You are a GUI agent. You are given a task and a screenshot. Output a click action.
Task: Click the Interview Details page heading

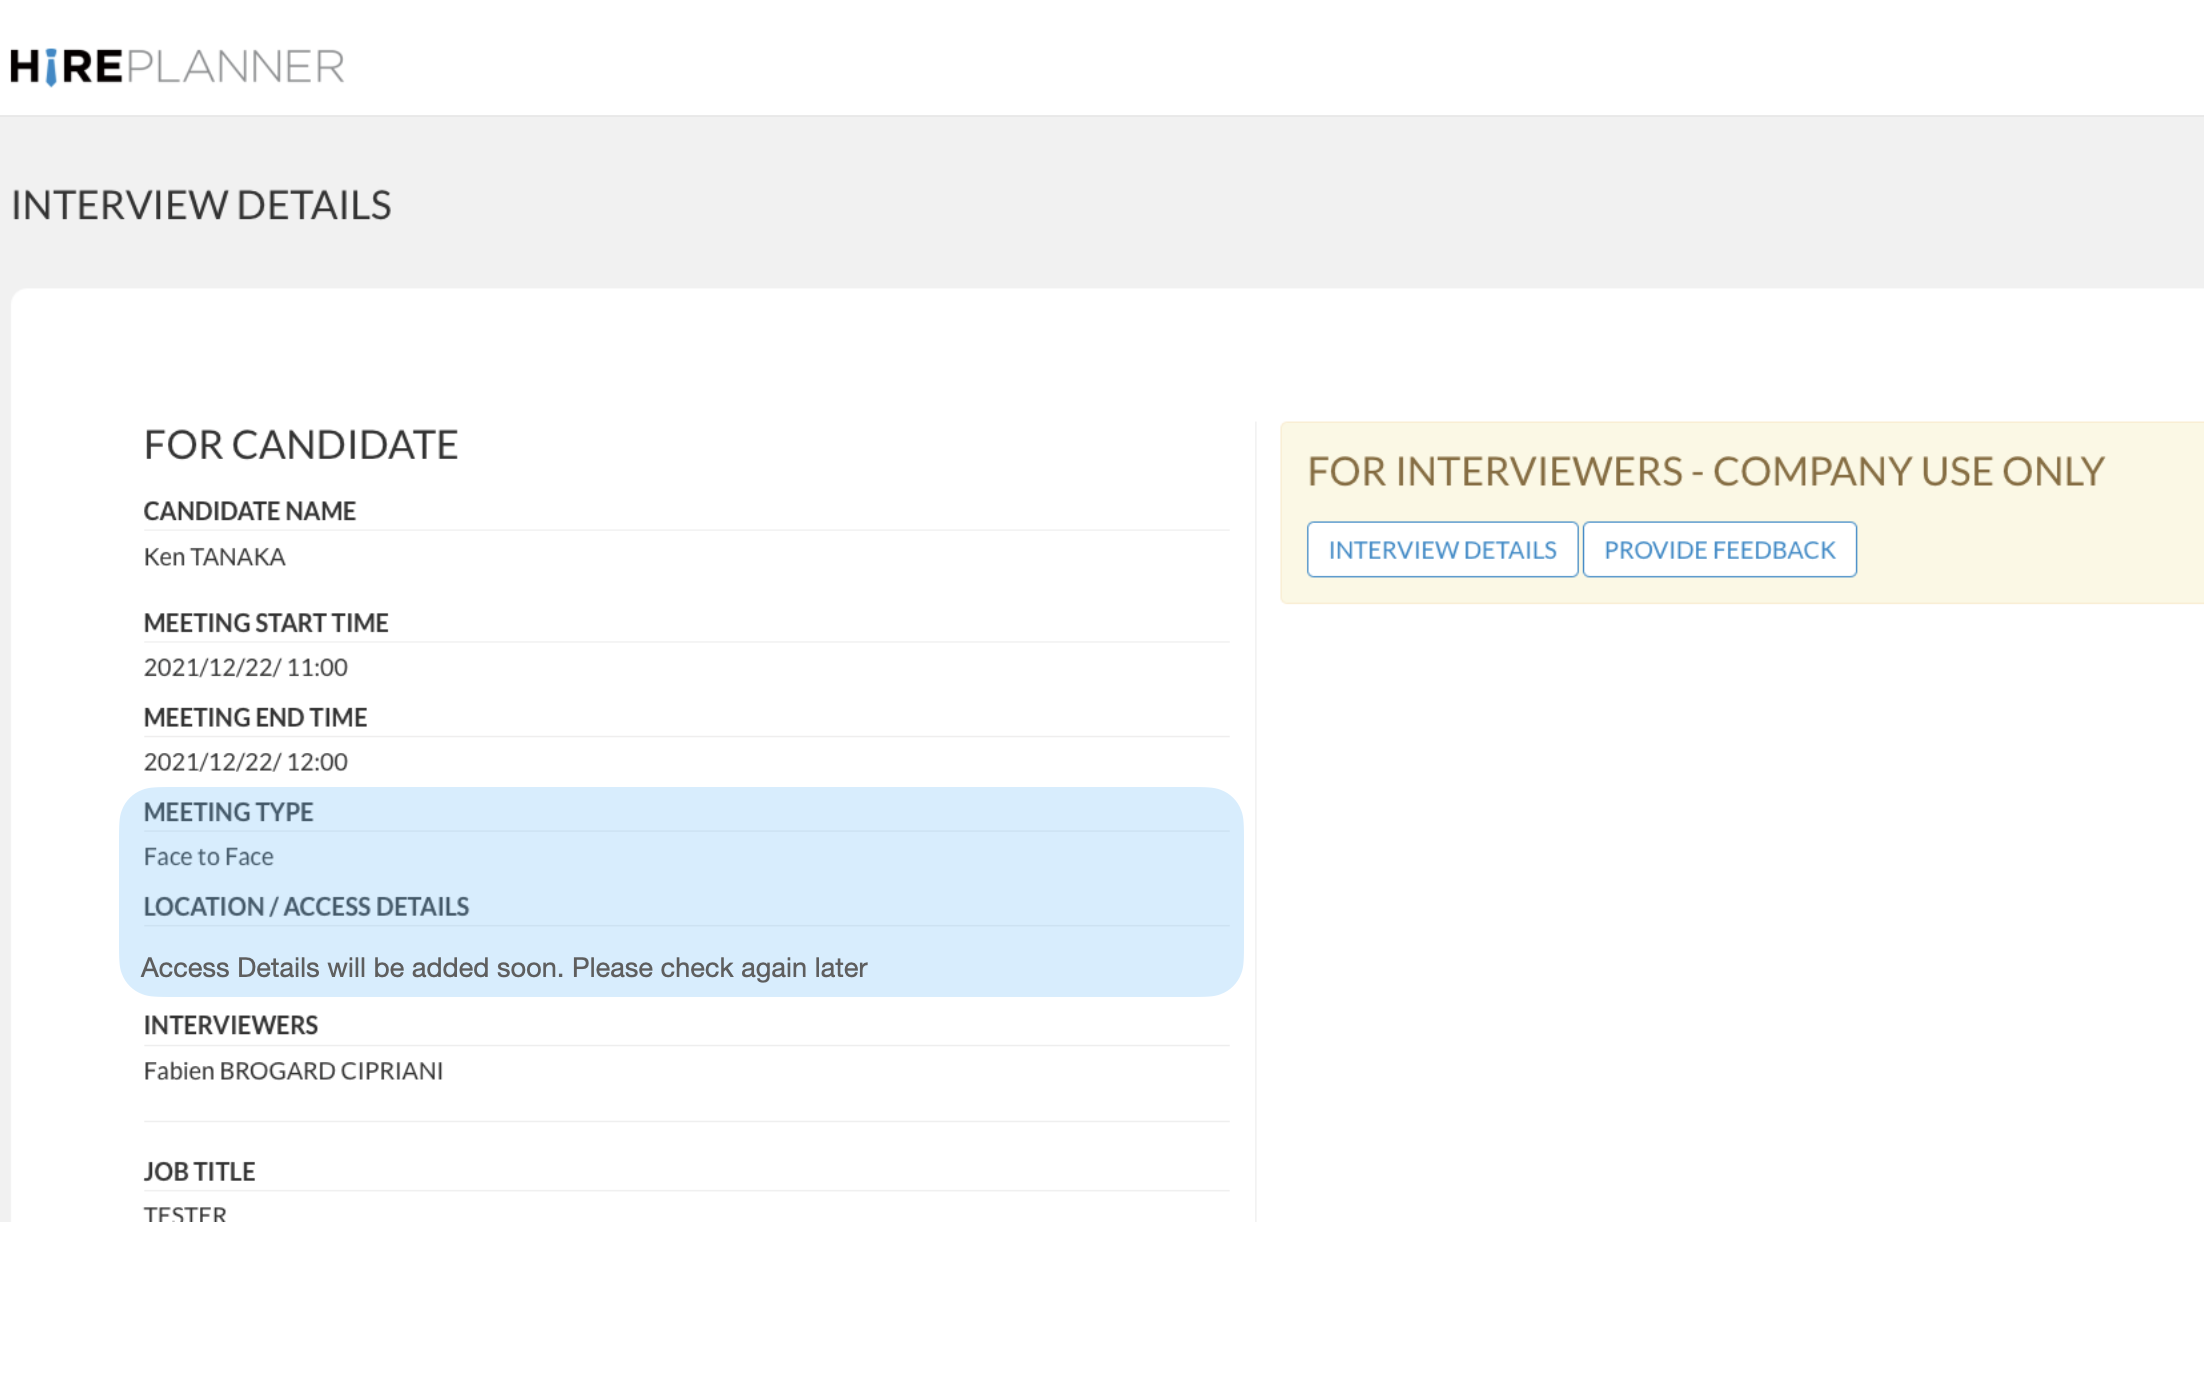[x=201, y=205]
